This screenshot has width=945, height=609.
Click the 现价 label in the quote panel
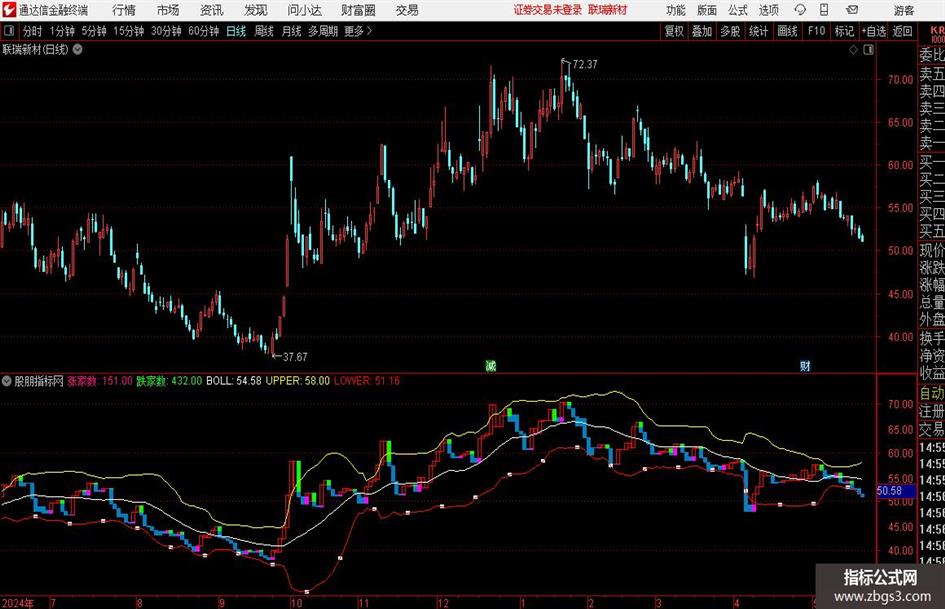[x=932, y=250]
